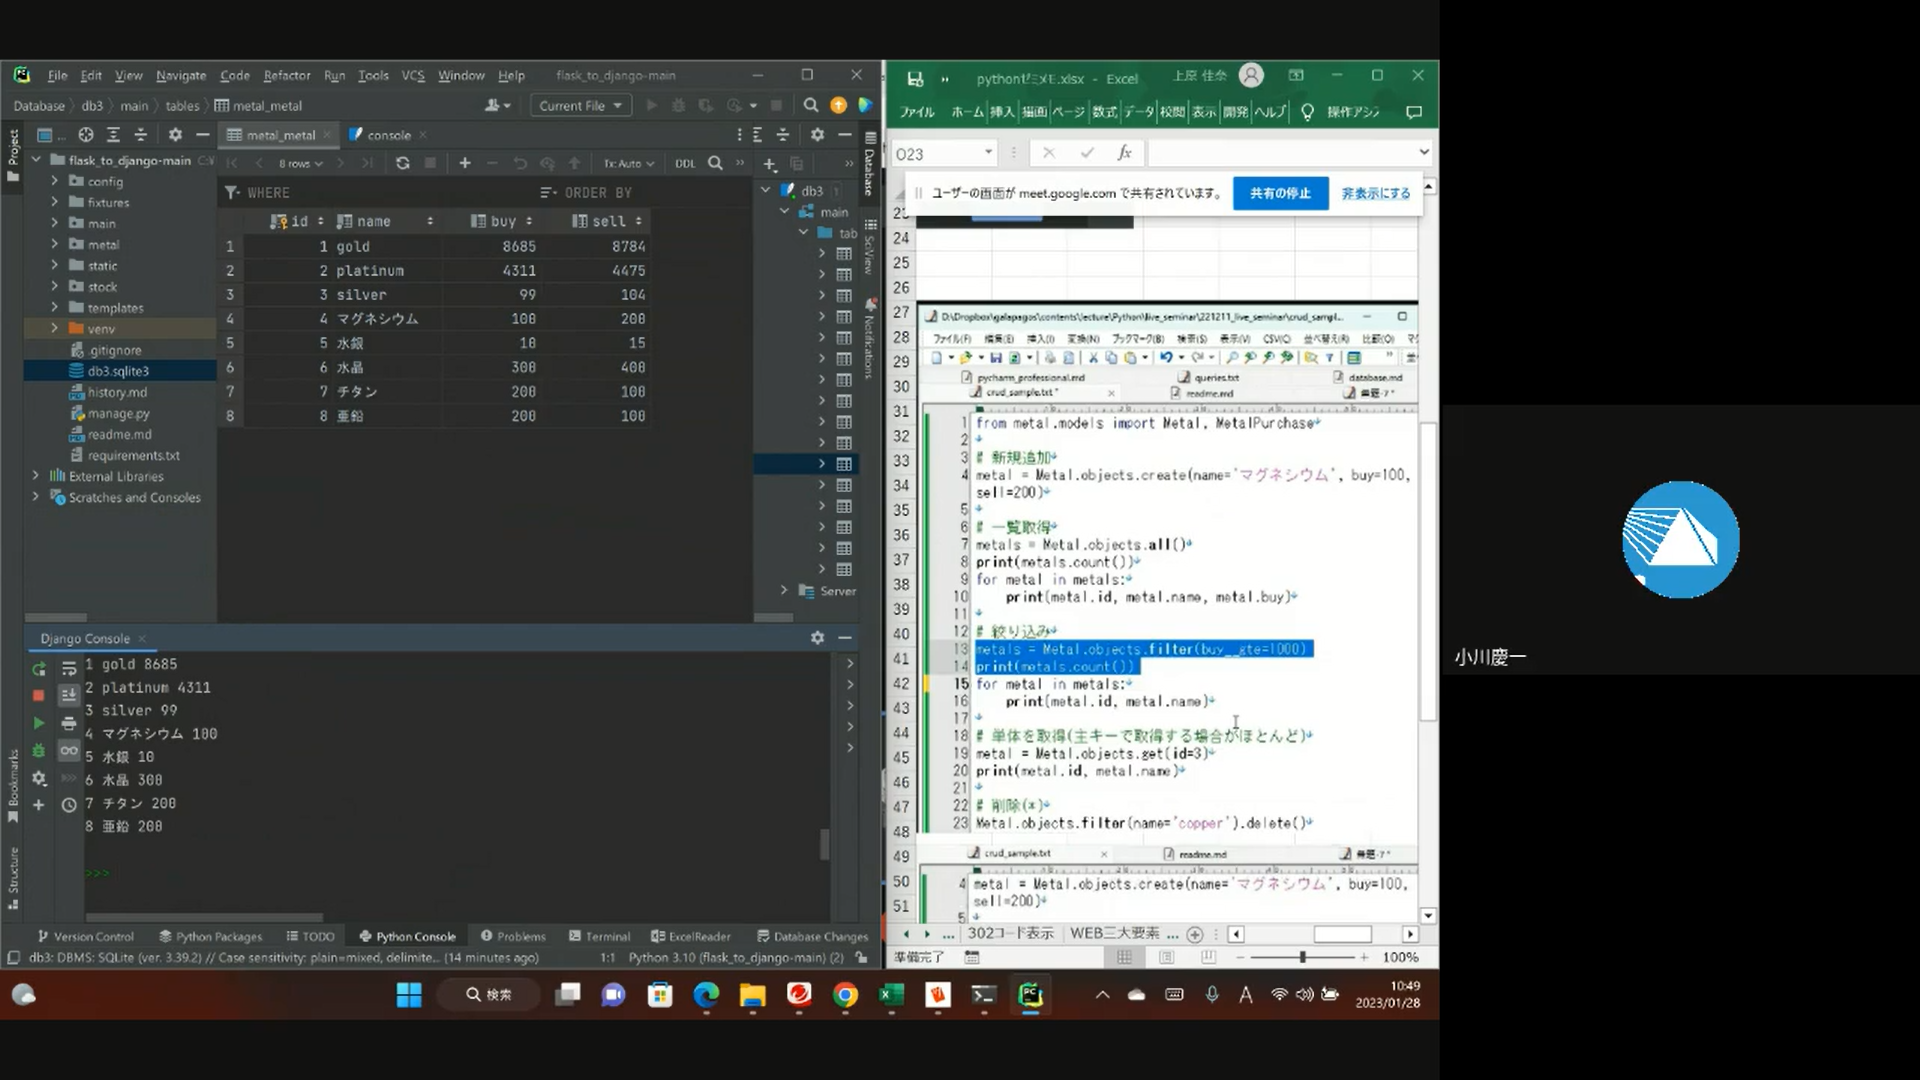Reload the metal_metal table data
This screenshot has height=1080, width=1920.
402,163
